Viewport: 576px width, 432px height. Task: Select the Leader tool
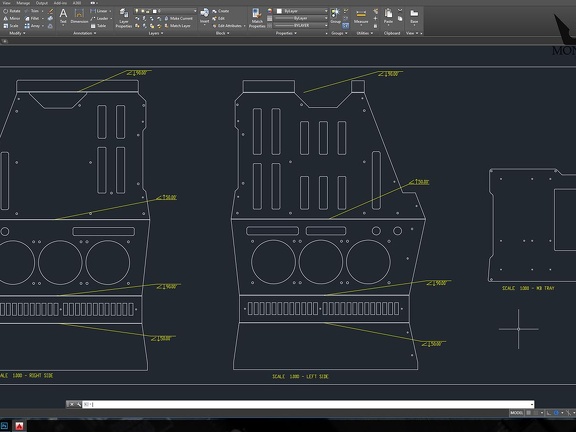100,18
